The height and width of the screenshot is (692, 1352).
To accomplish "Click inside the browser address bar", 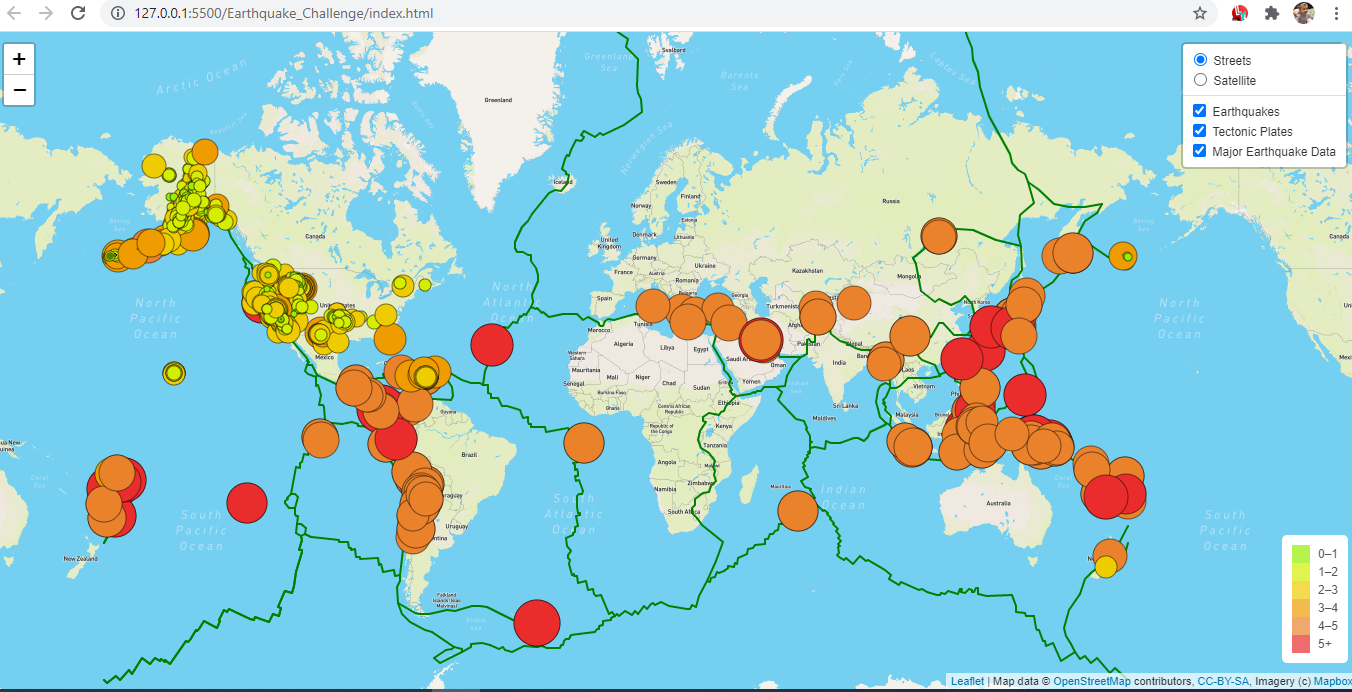I will (x=400, y=14).
